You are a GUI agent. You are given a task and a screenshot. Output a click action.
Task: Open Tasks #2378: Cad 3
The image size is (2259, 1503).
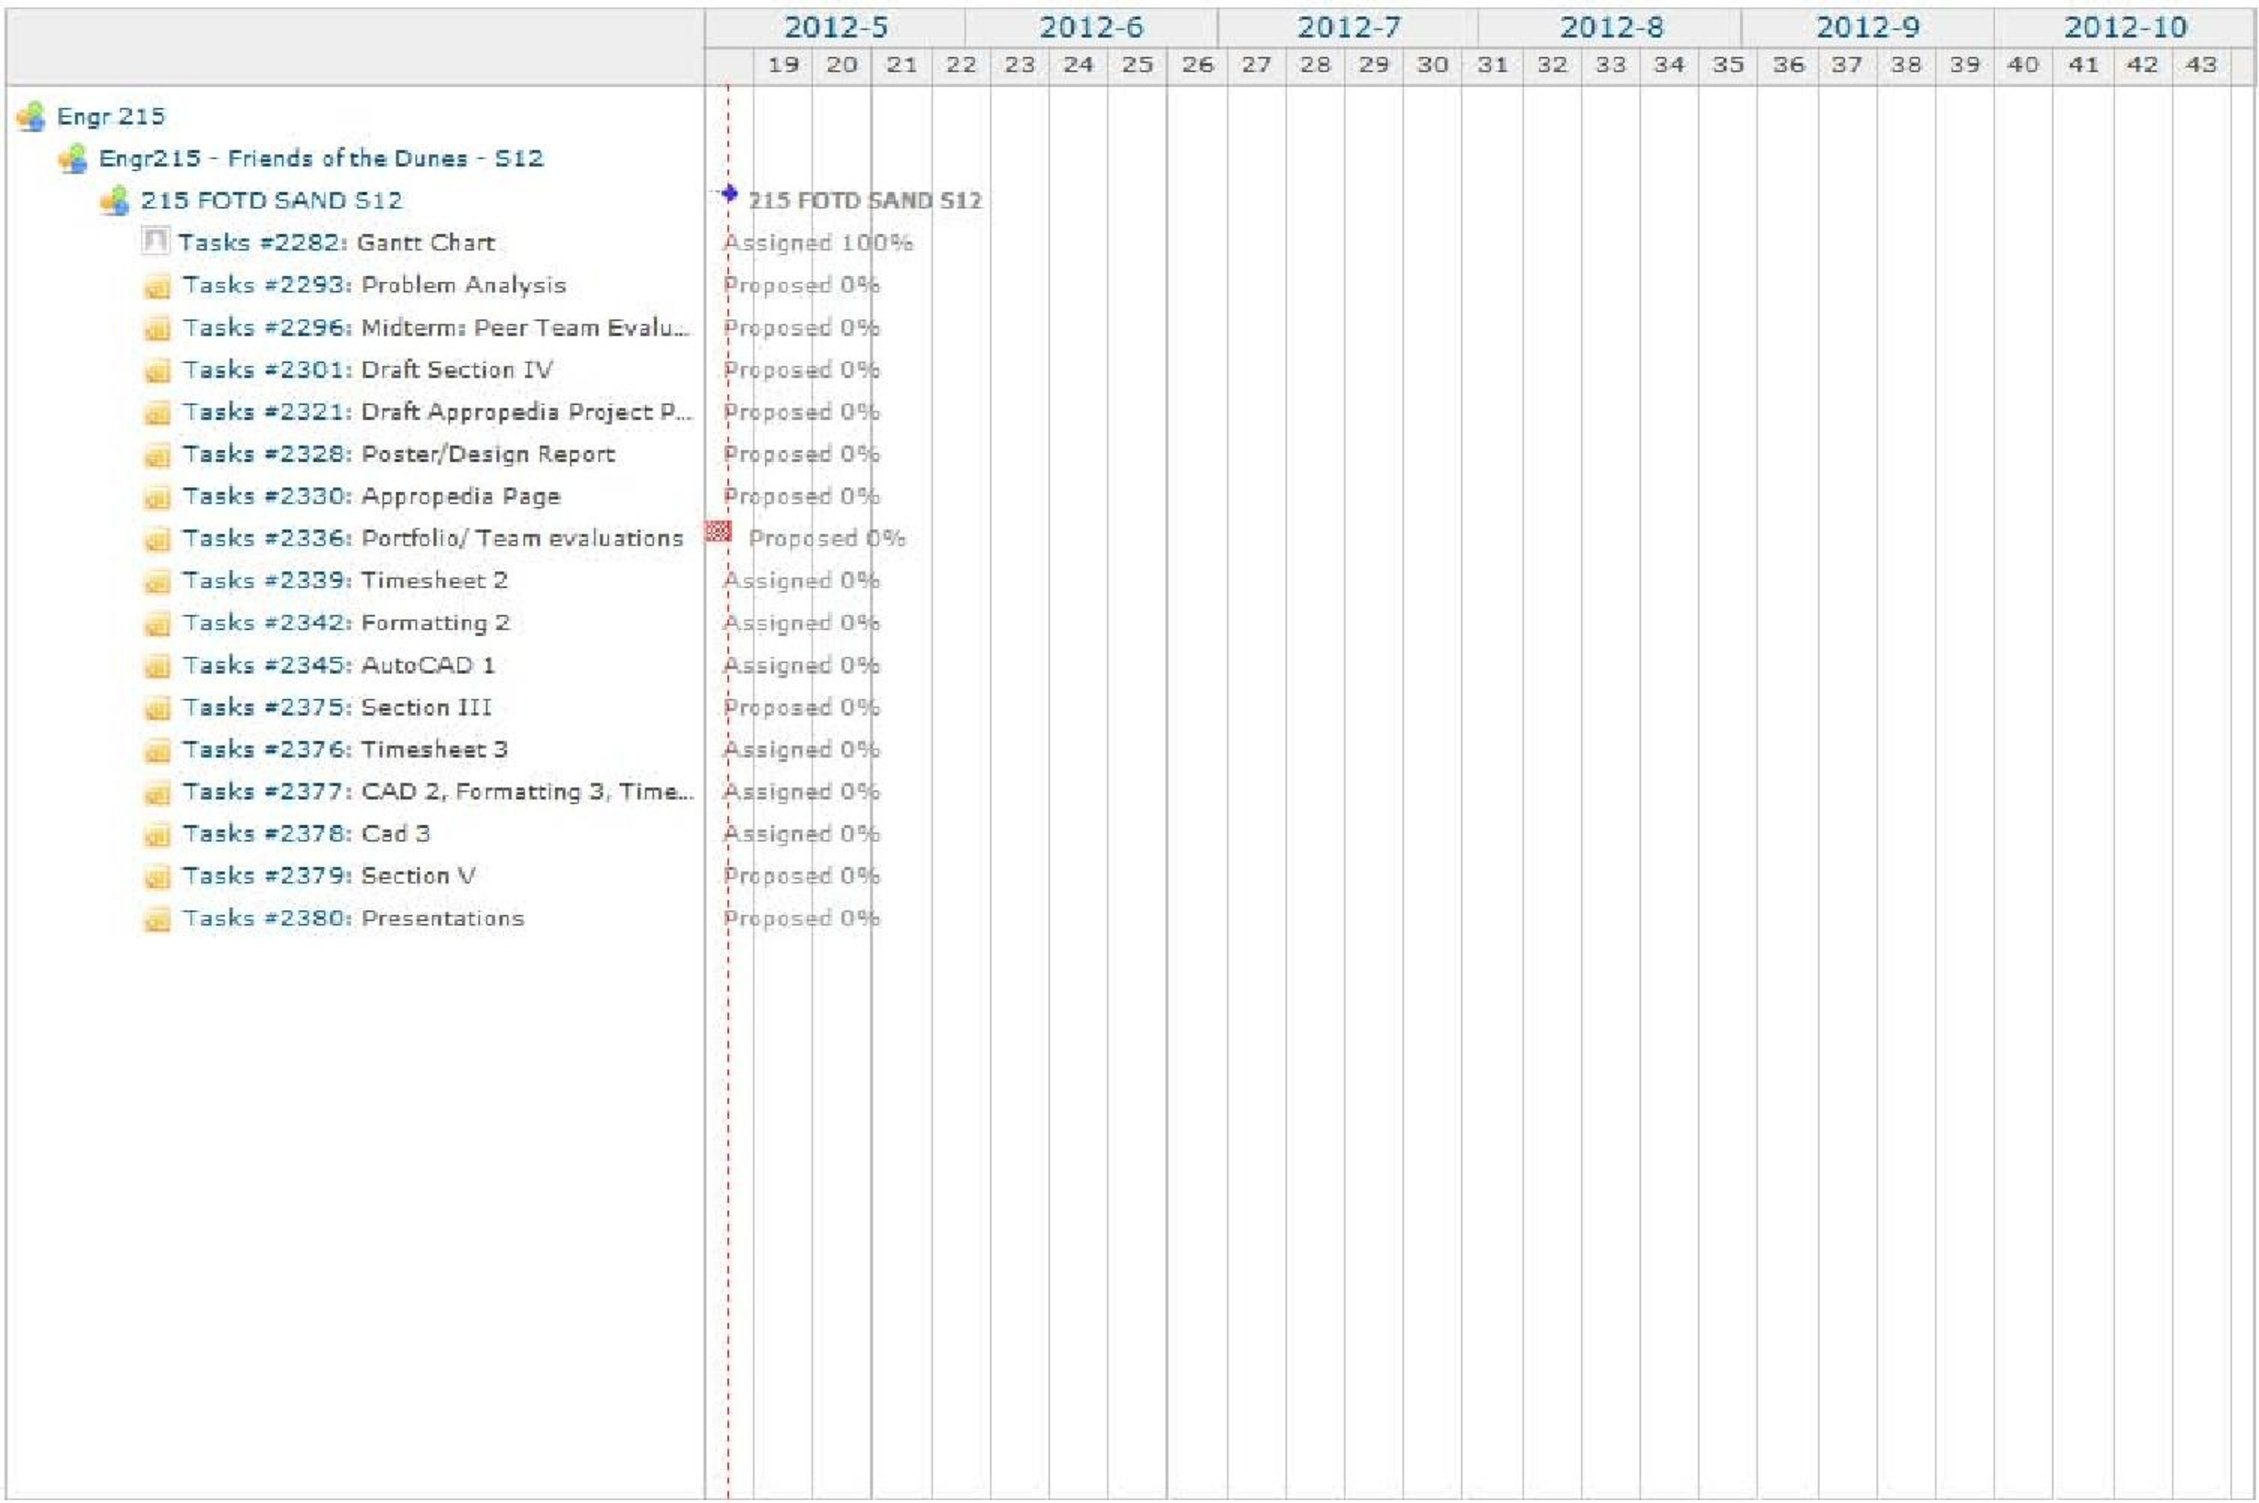(x=307, y=833)
